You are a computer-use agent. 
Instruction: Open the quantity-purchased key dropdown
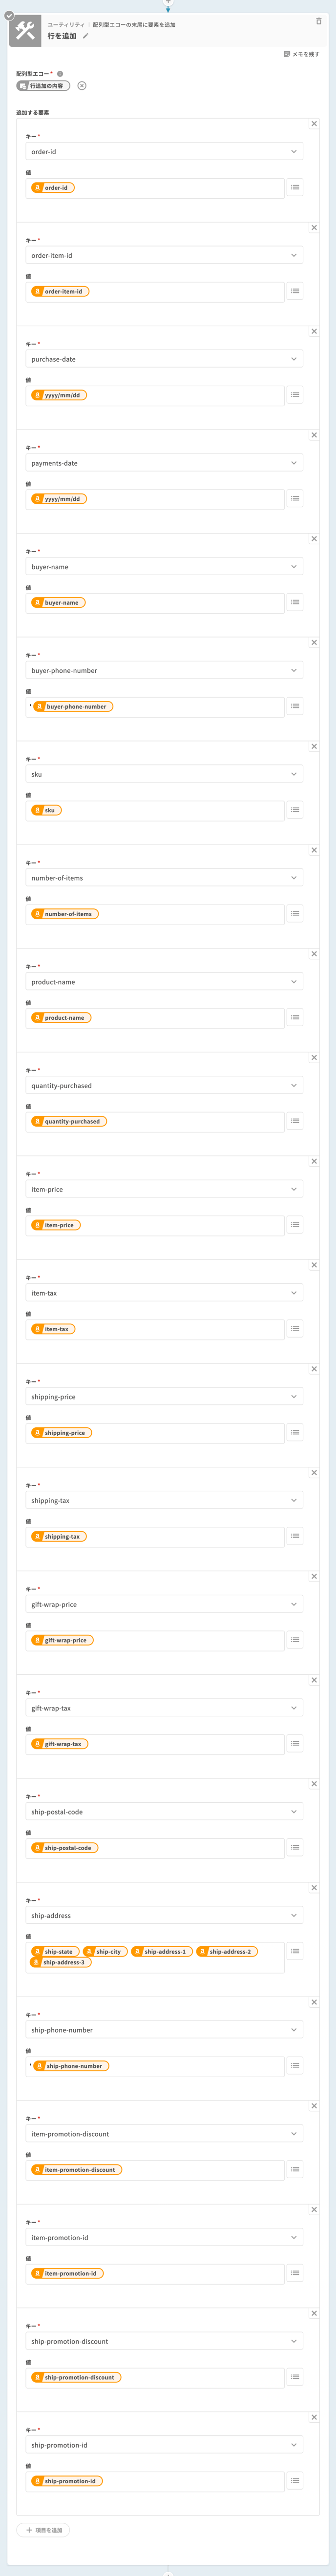164,1086
